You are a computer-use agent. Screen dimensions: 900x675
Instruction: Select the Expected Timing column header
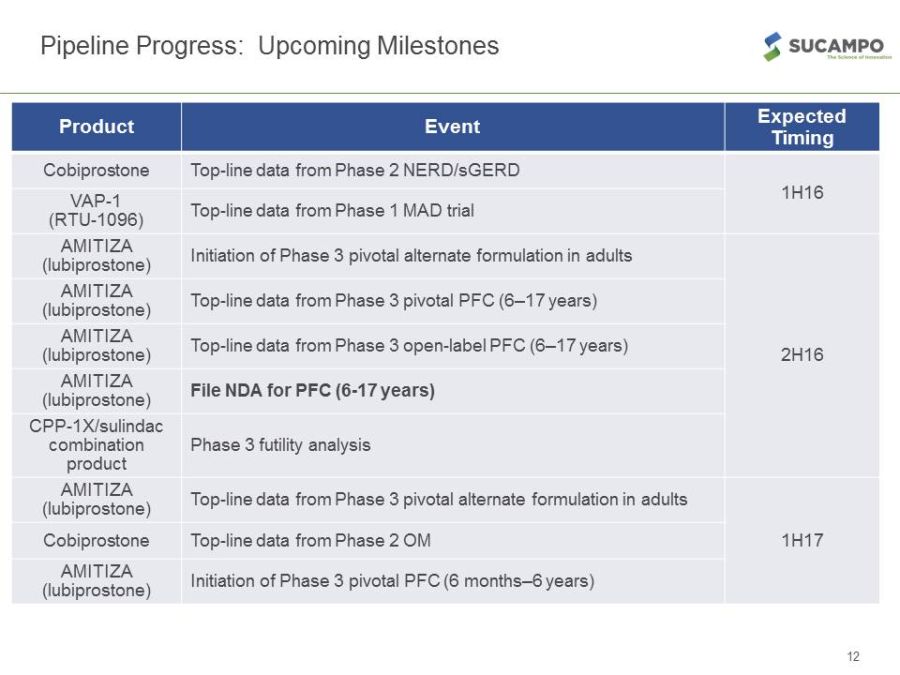[801, 127]
